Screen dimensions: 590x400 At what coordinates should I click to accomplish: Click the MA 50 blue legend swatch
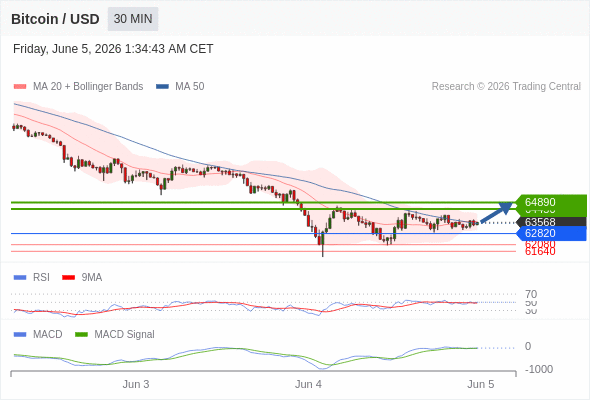(x=162, y=87)
